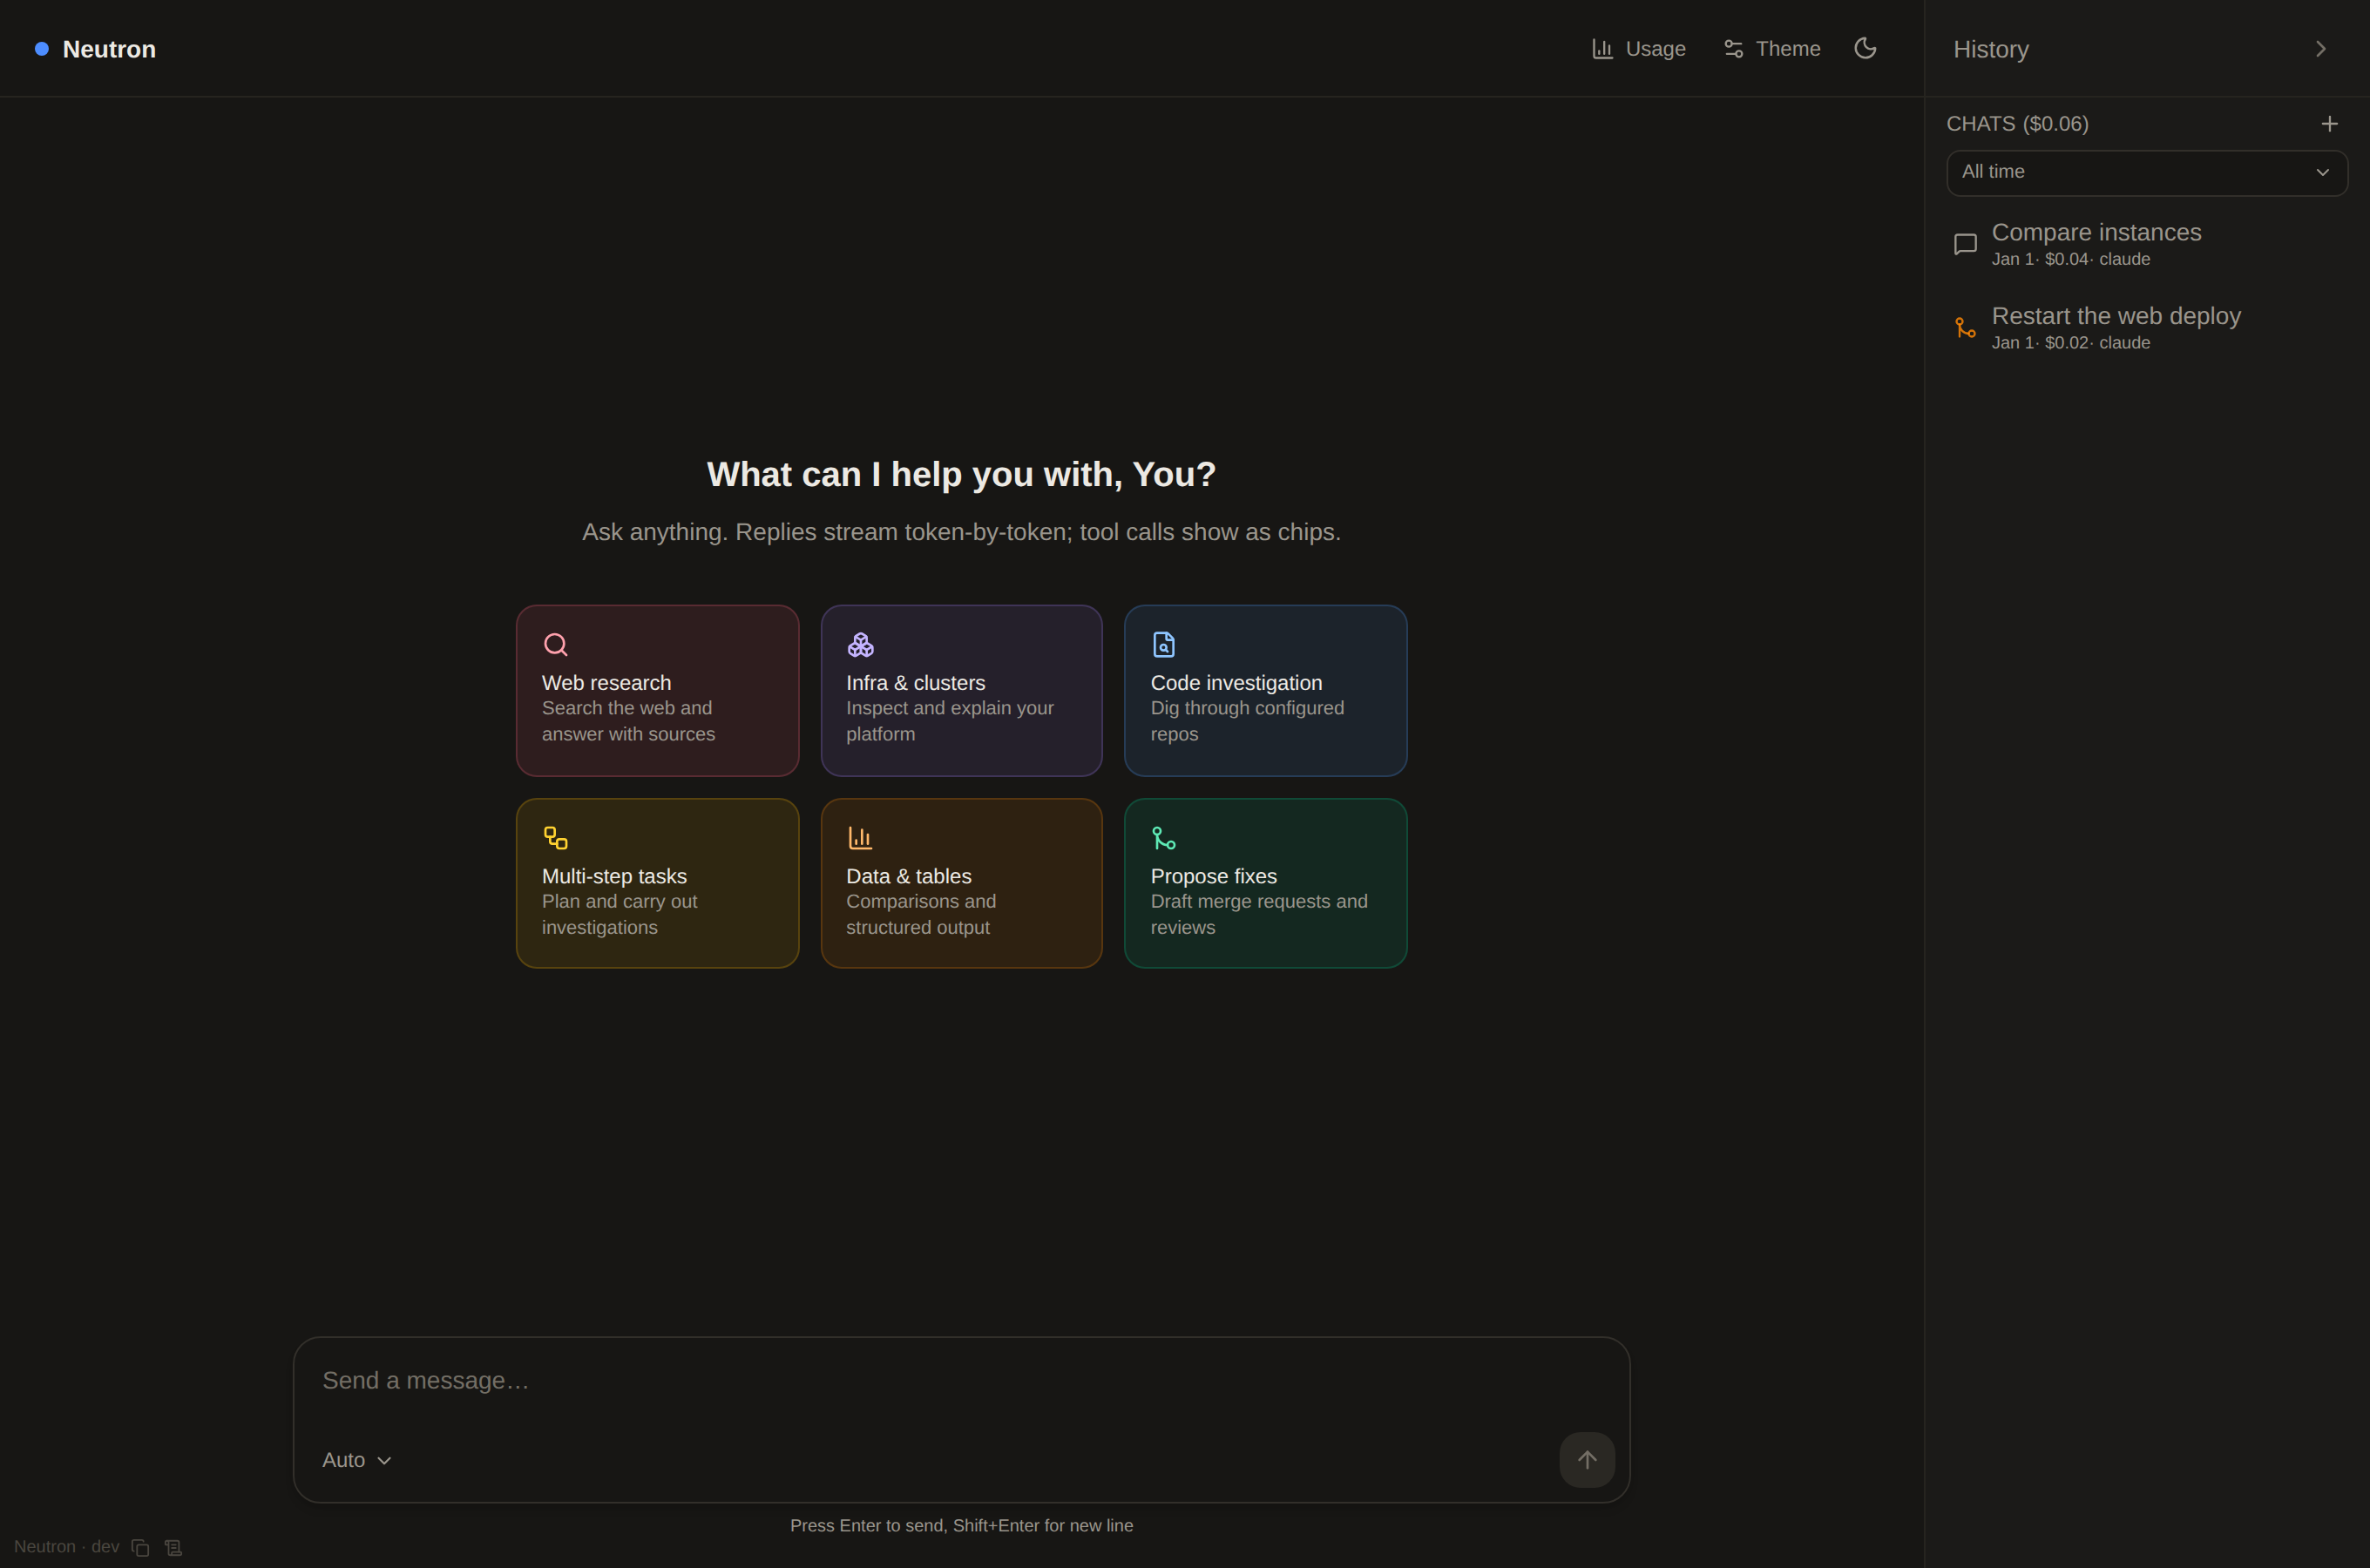
Task: Click the Data & tables chart icon
Action: [x=860, y=837]
